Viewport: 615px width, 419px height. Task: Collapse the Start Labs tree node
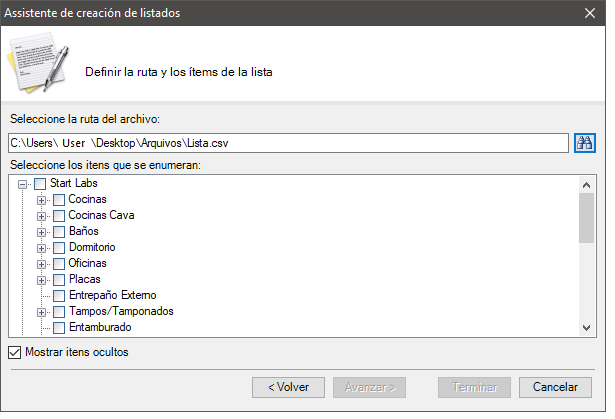pyautogui.click(x=23, y=184)
